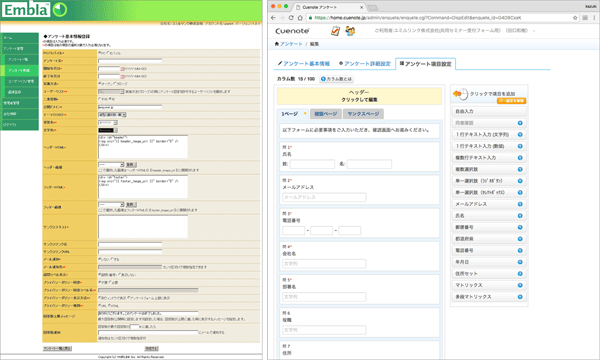The width and height of the screenshot is (600, 360).
Task: Open the theme selection dropdown in Embla
Action: click(x=112, y=115)
